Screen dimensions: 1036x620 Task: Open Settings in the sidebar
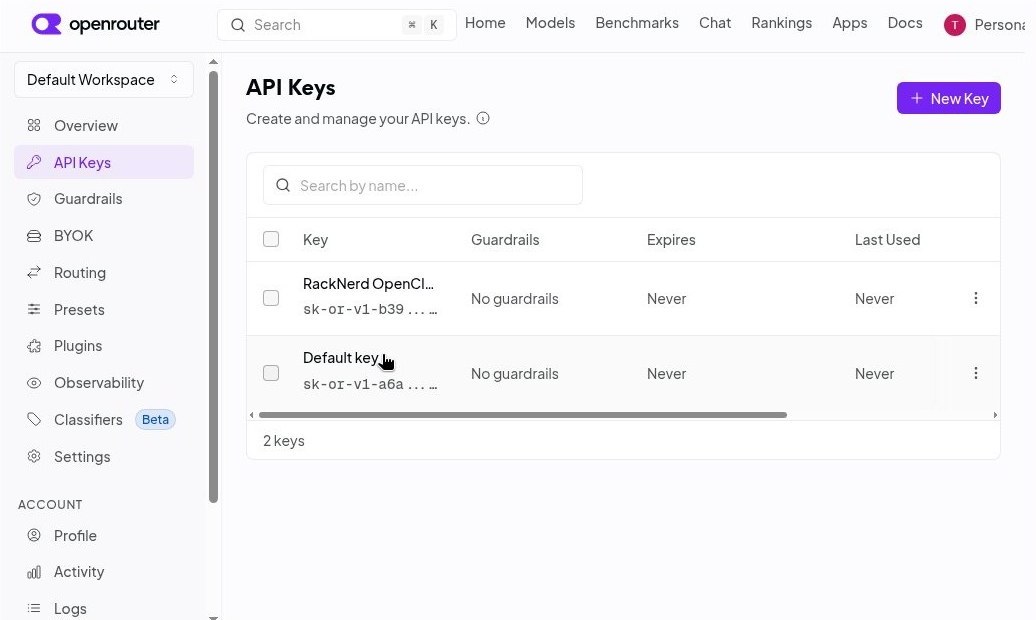[x=104, y=456]
